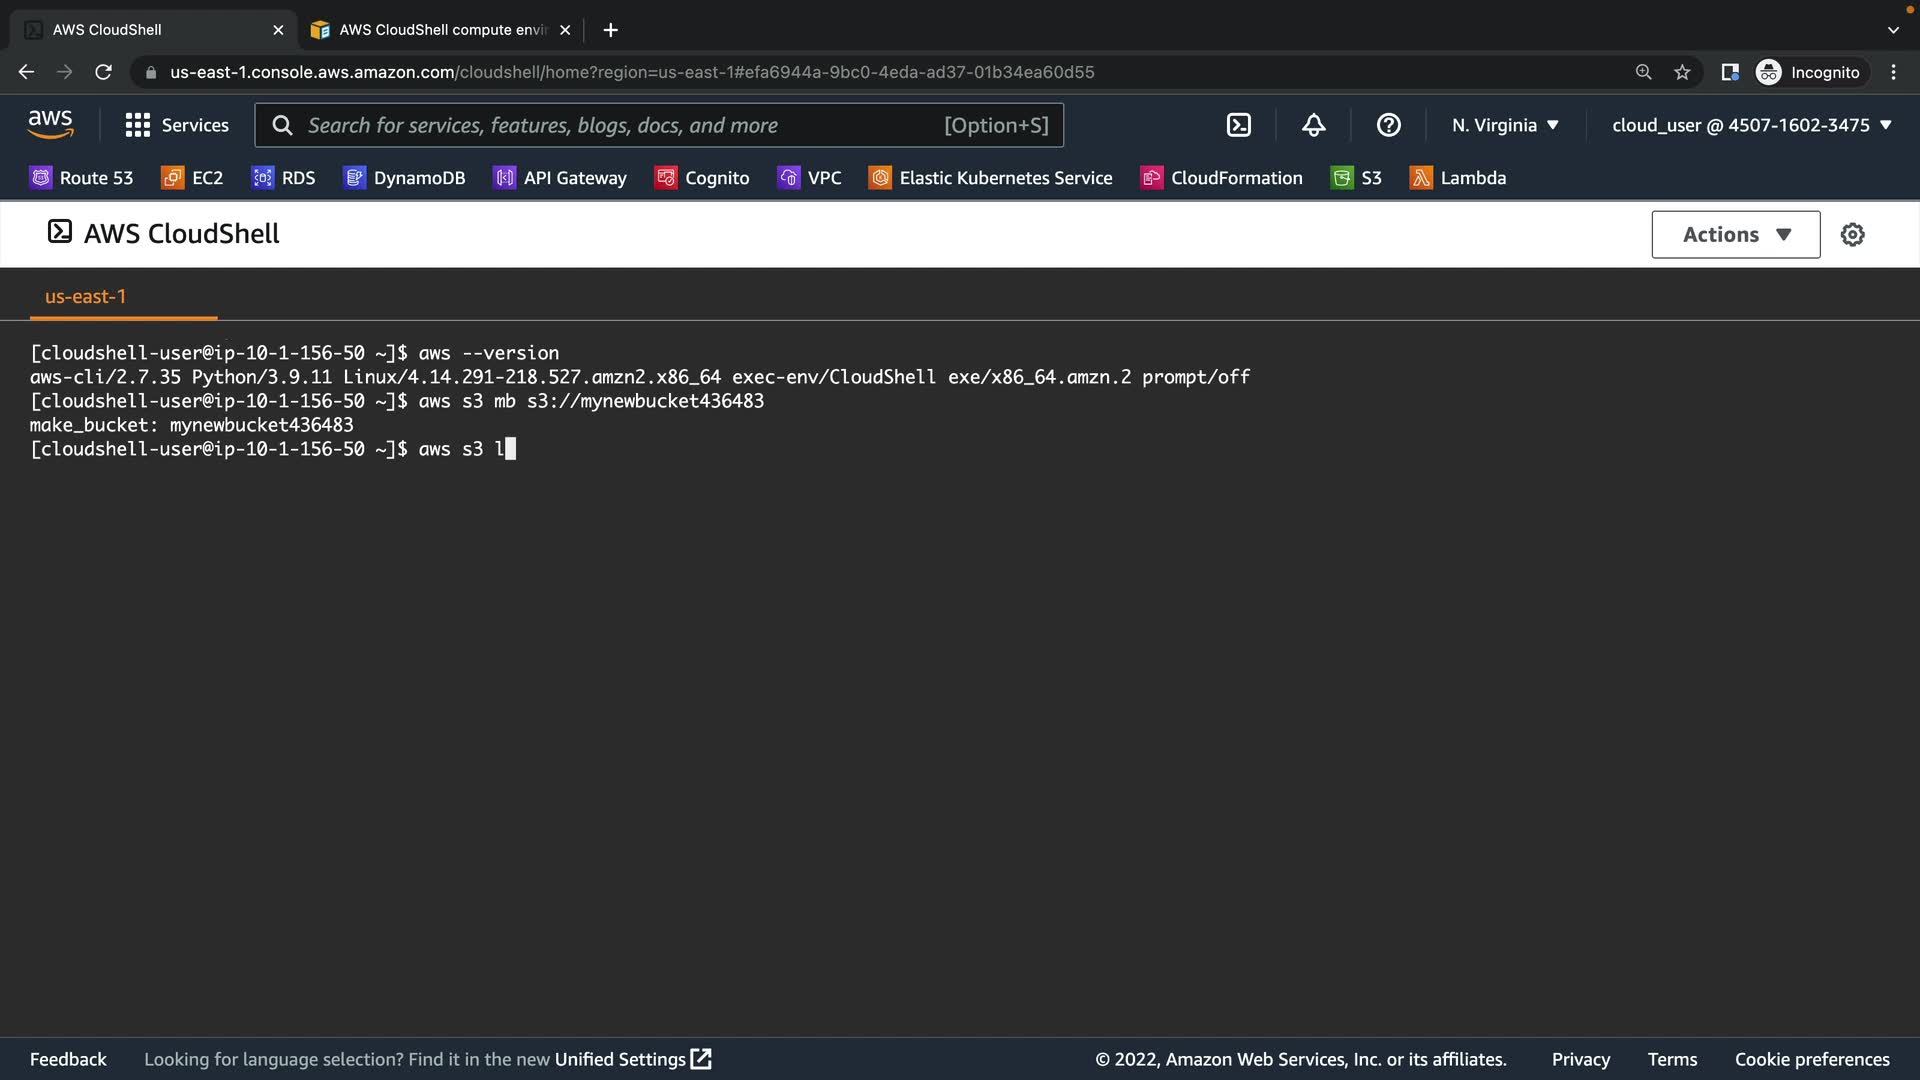Open Cookie preferences in footer
Screen dimensions: 1920x1080
1811,1059
